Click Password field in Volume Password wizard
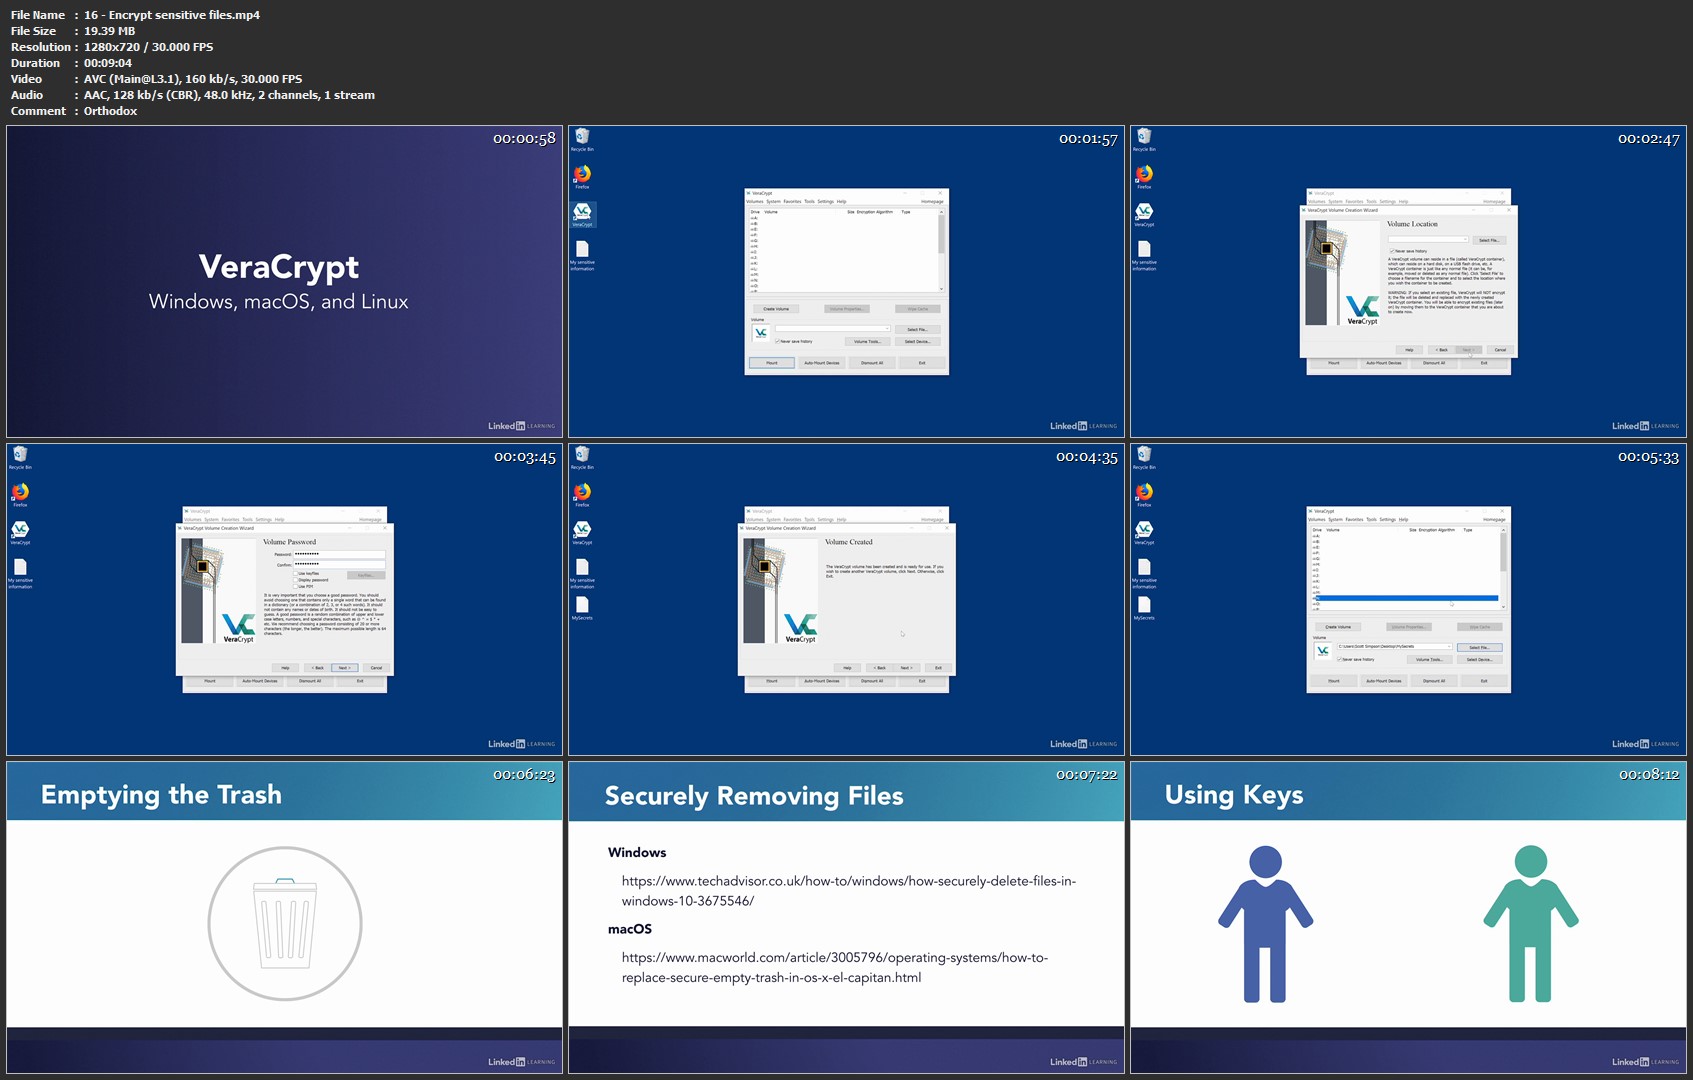 tap(339, 554)
